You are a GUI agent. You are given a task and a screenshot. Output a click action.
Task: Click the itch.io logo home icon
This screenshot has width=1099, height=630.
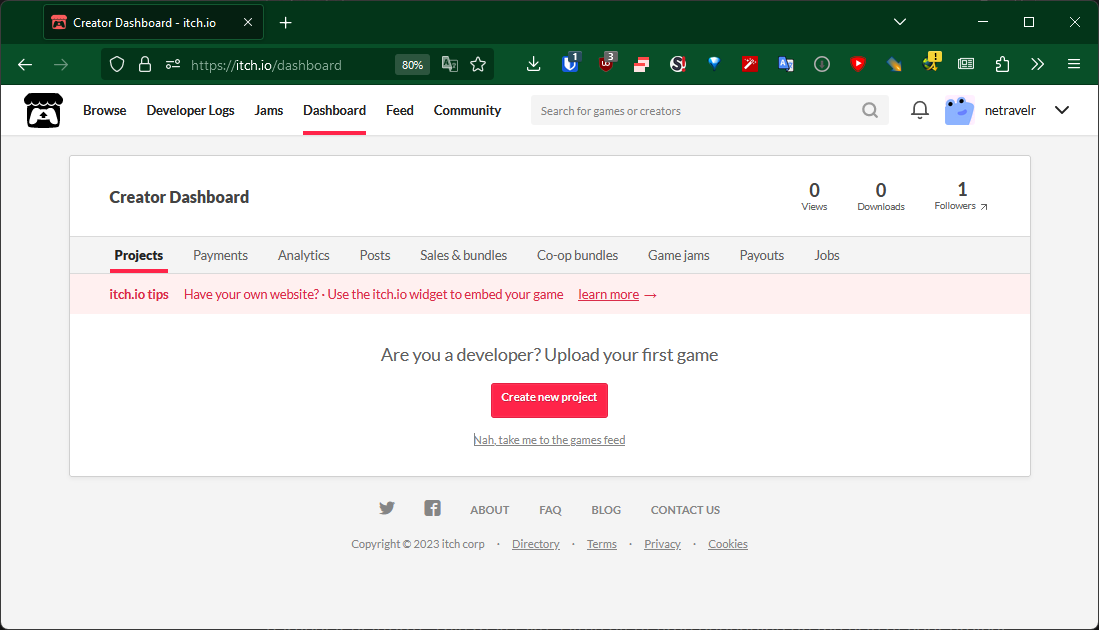(43, 110)
